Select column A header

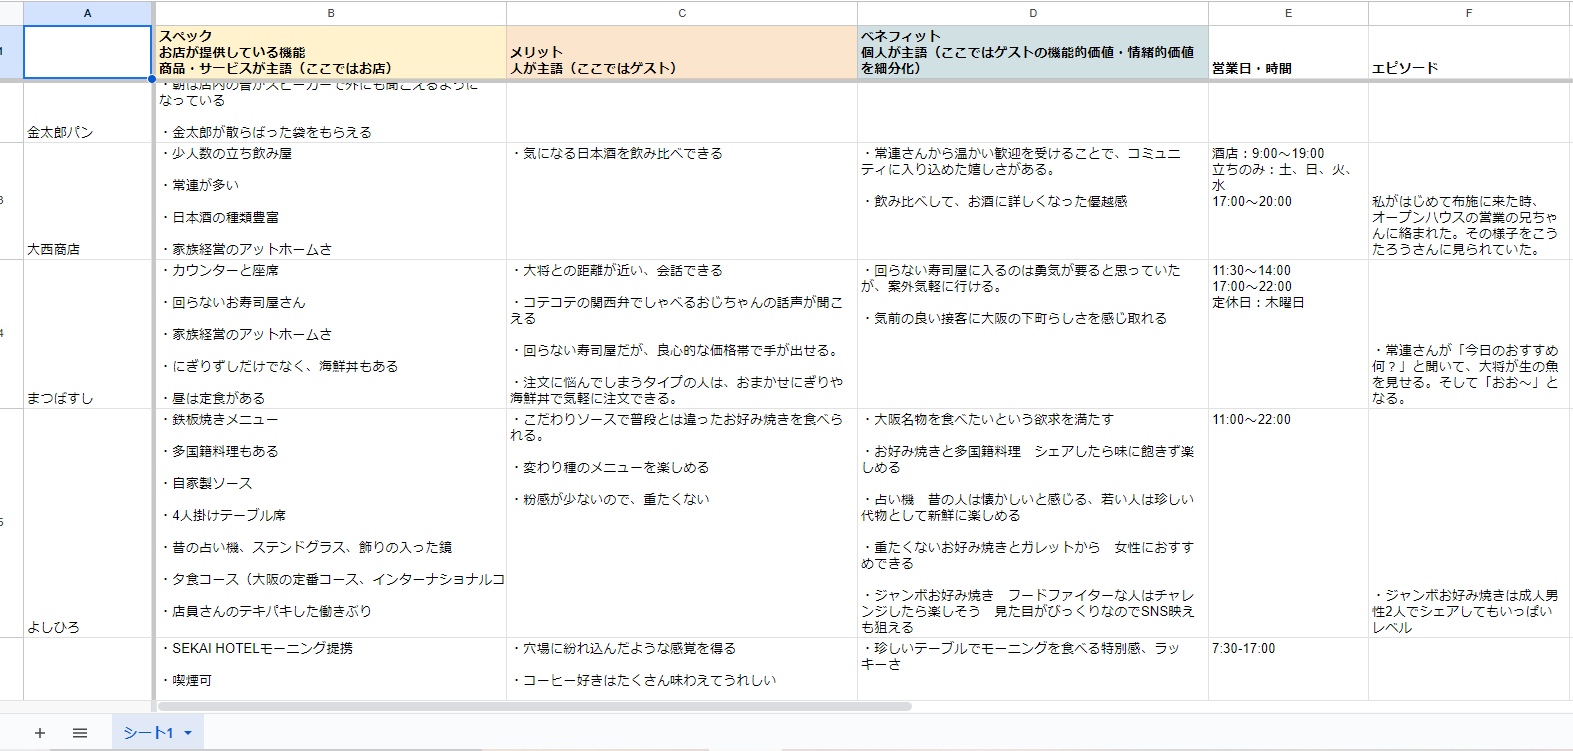point(88,13)
